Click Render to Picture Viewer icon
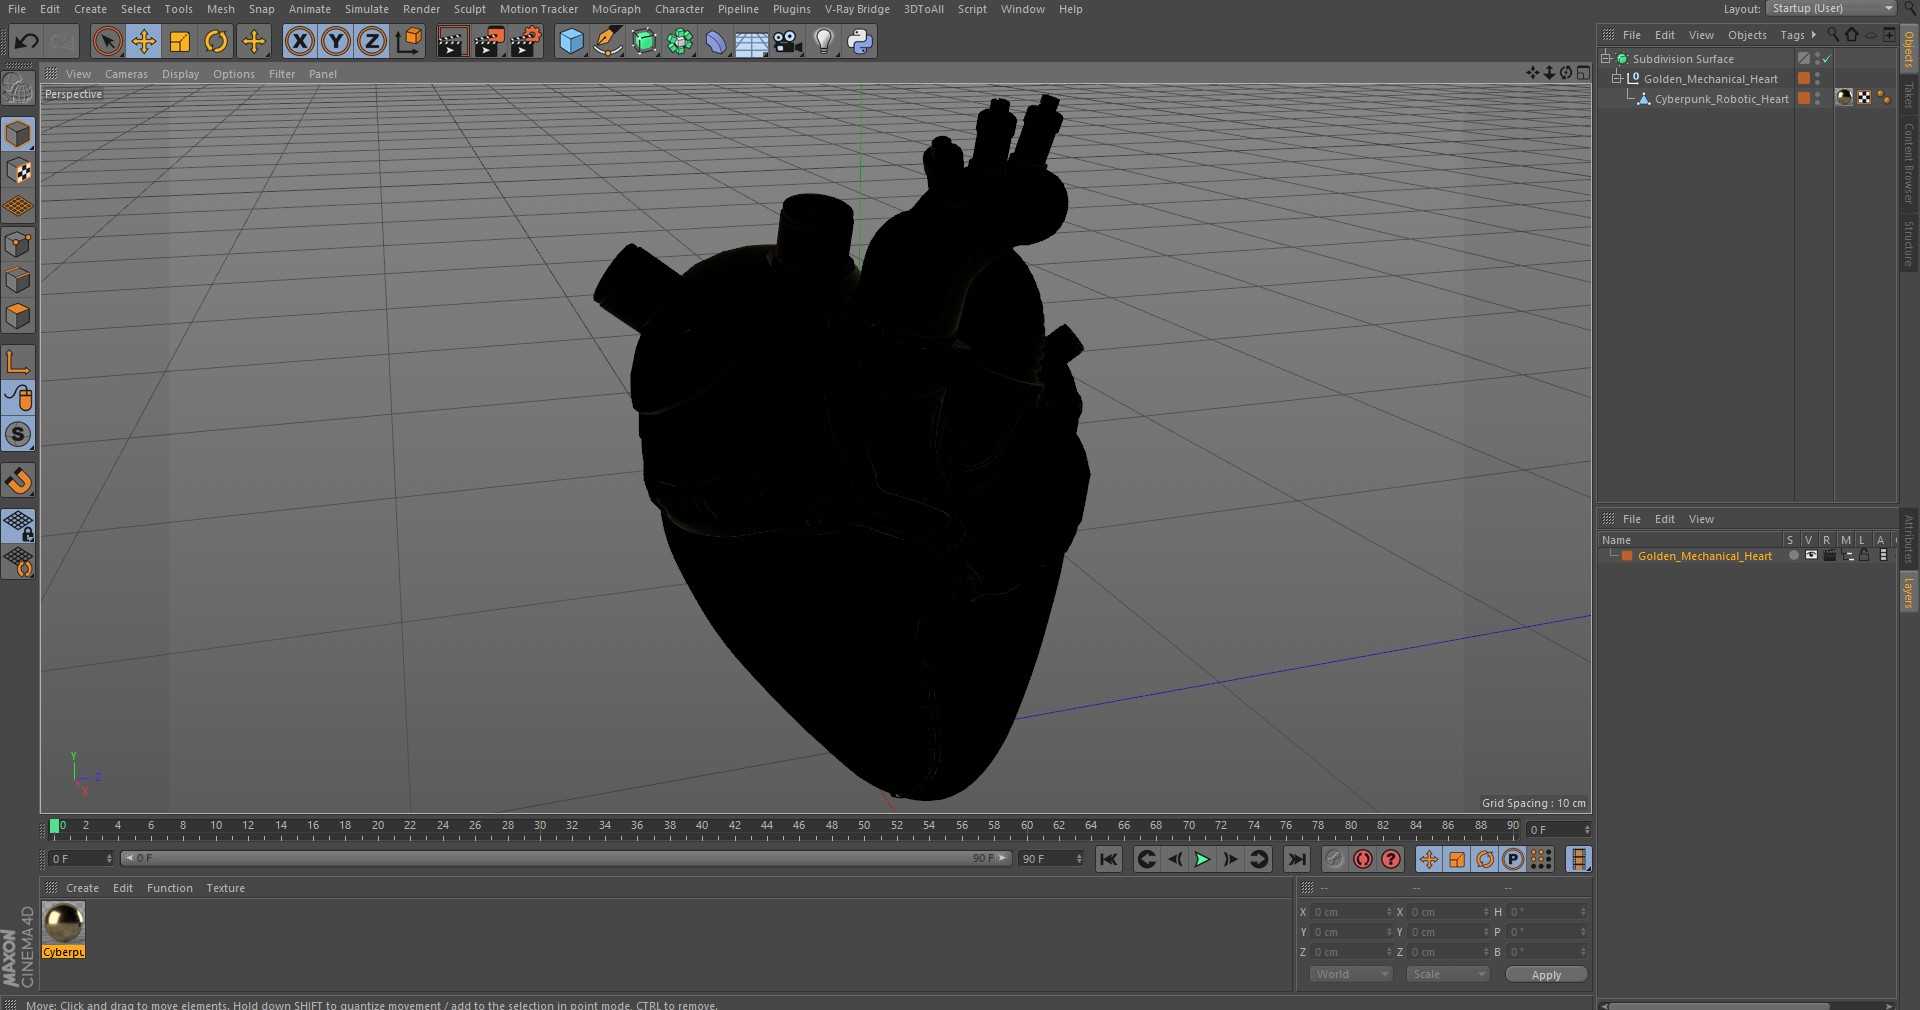This screenshot has height=1010, width=1920. (489, 41)
